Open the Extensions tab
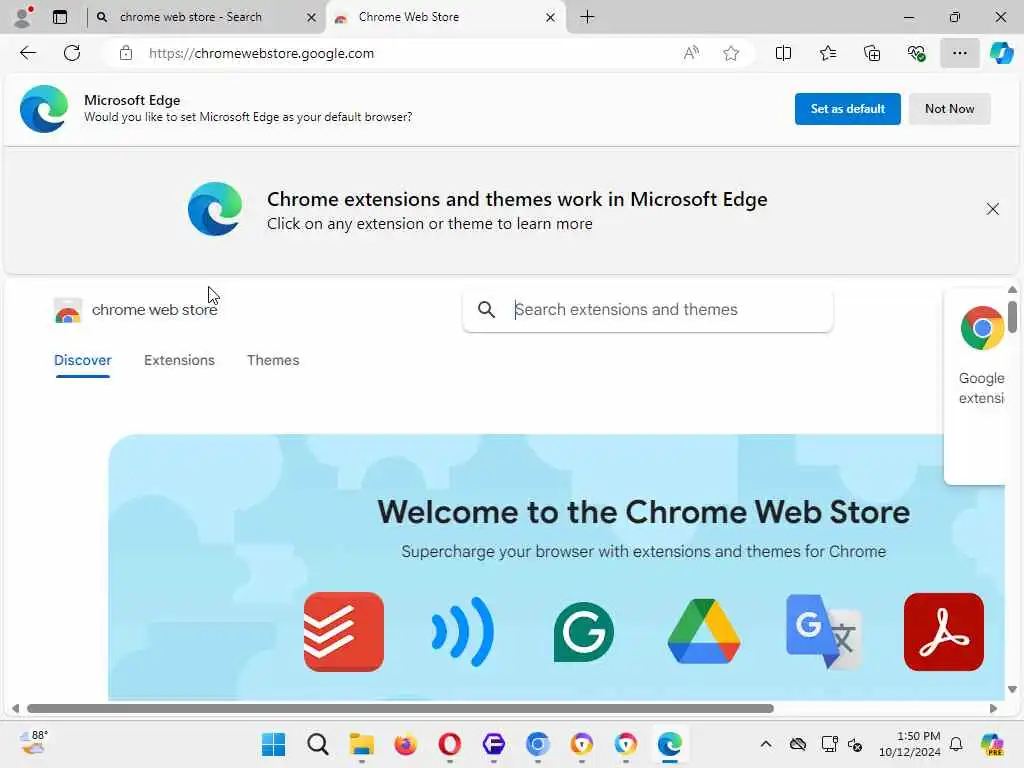Viewport: 1024px width, 768px height. [179, 360]
